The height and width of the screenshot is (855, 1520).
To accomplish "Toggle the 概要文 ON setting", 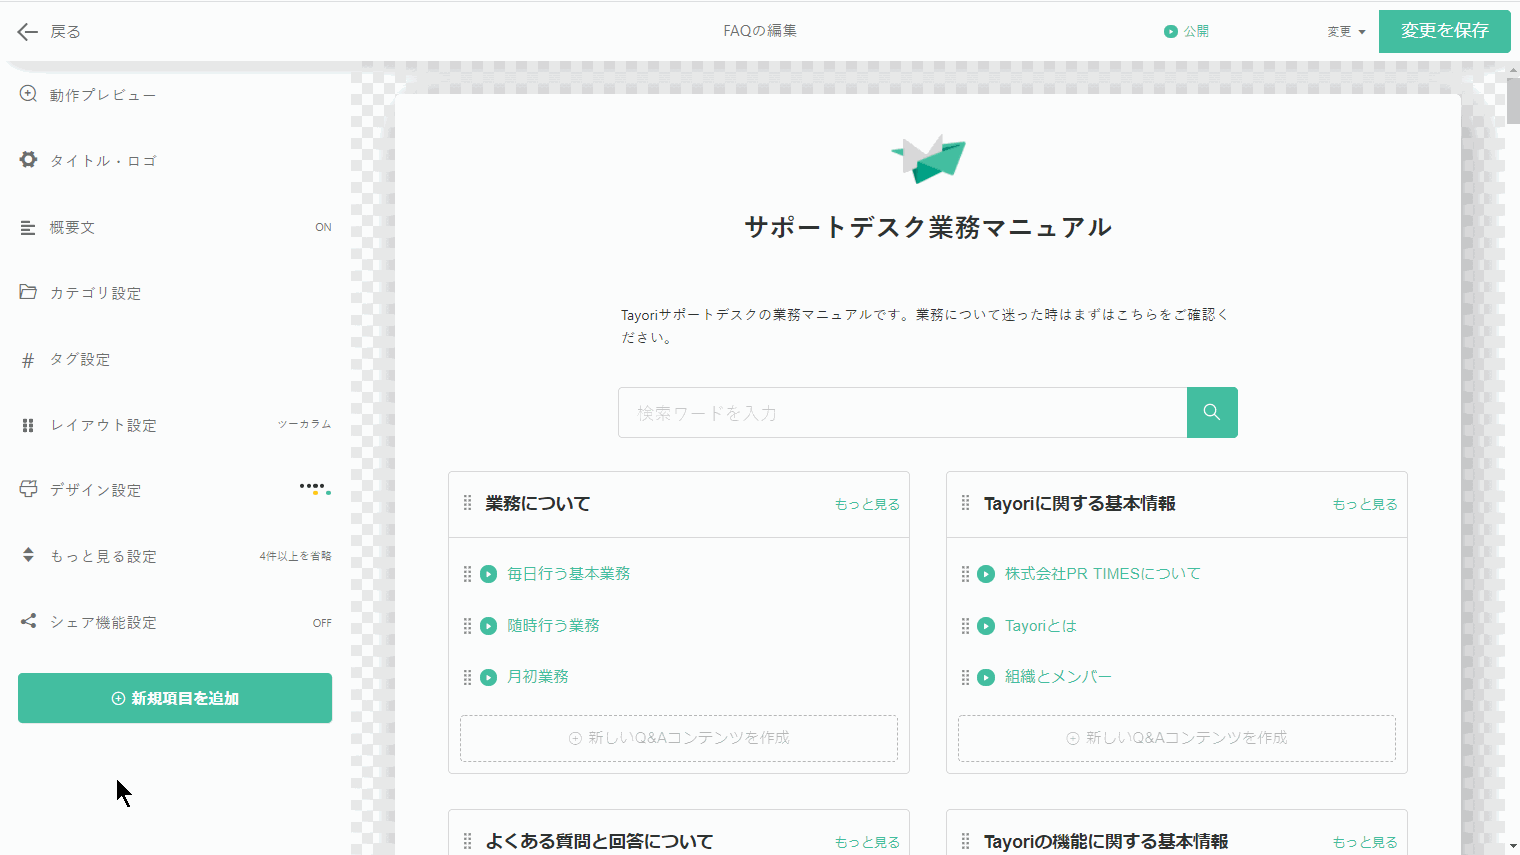I will (323, 227).
